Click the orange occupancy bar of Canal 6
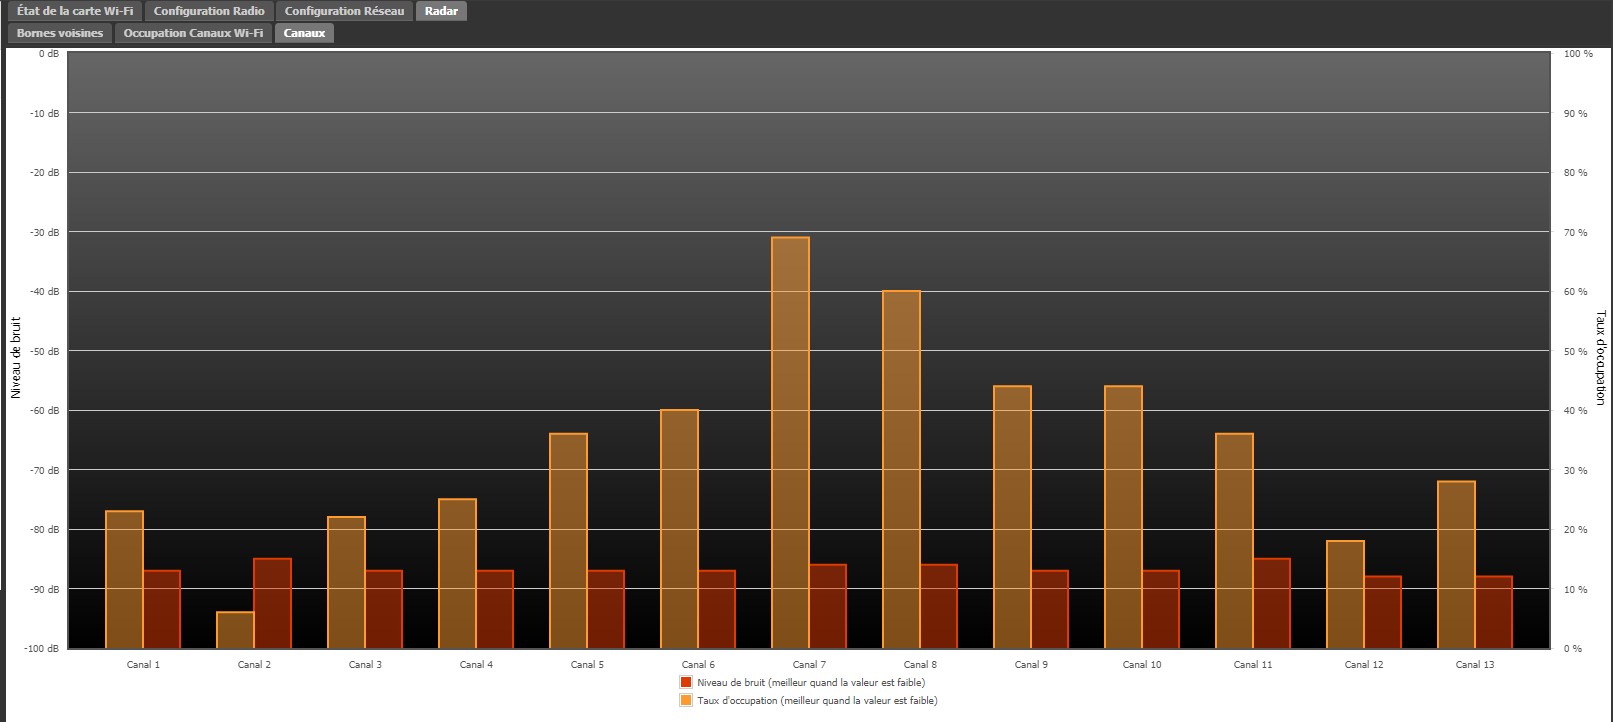 tap(680, 529)
